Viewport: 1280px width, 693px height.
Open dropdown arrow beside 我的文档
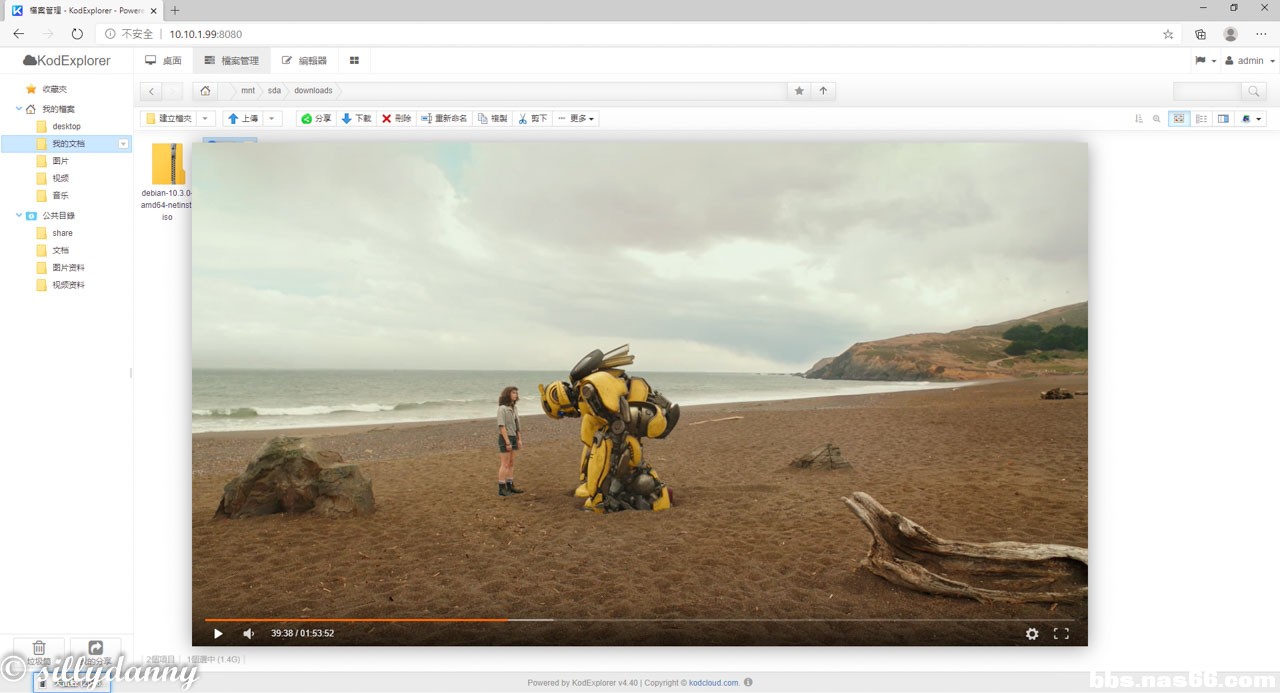[123, 144]
